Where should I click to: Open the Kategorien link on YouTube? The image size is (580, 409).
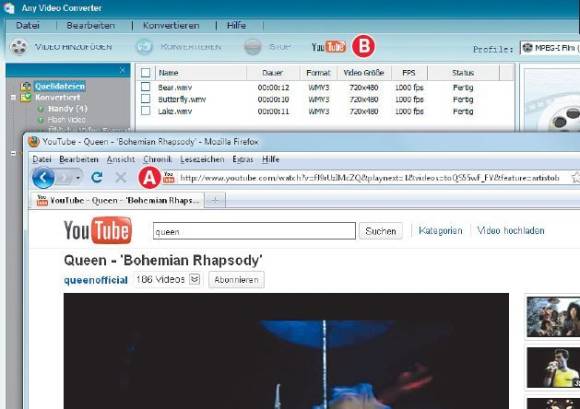tap(440, 231)
